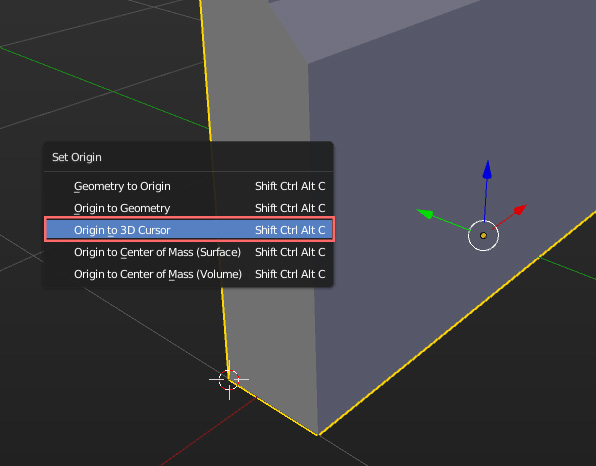Click the object origin point circle
This screenshot has height=466, width=596.
point(483,236)
